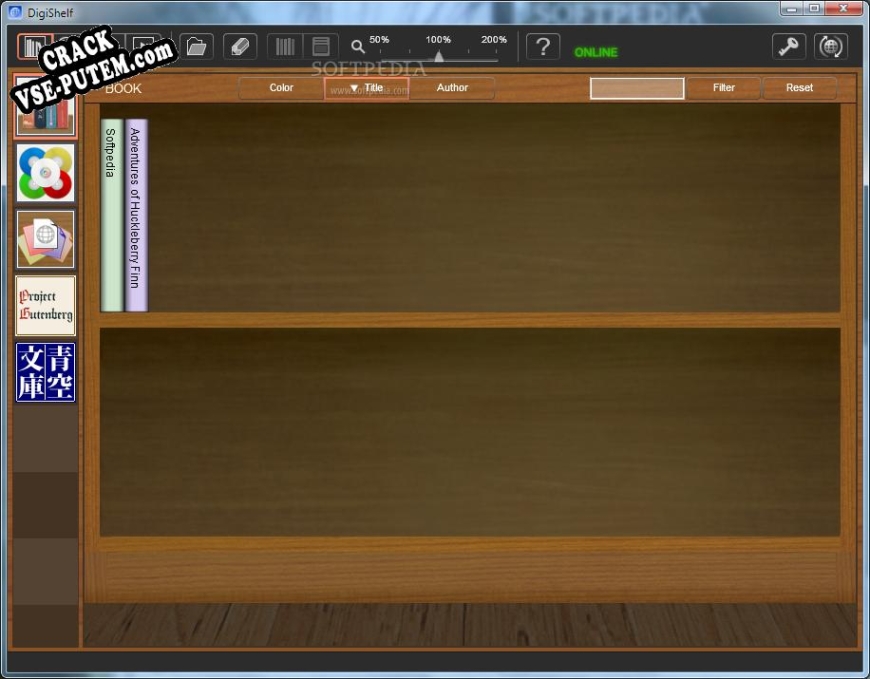Select the eraser tool icon
The height and width of the screenshot is (679, 870).
click(240, 46)
